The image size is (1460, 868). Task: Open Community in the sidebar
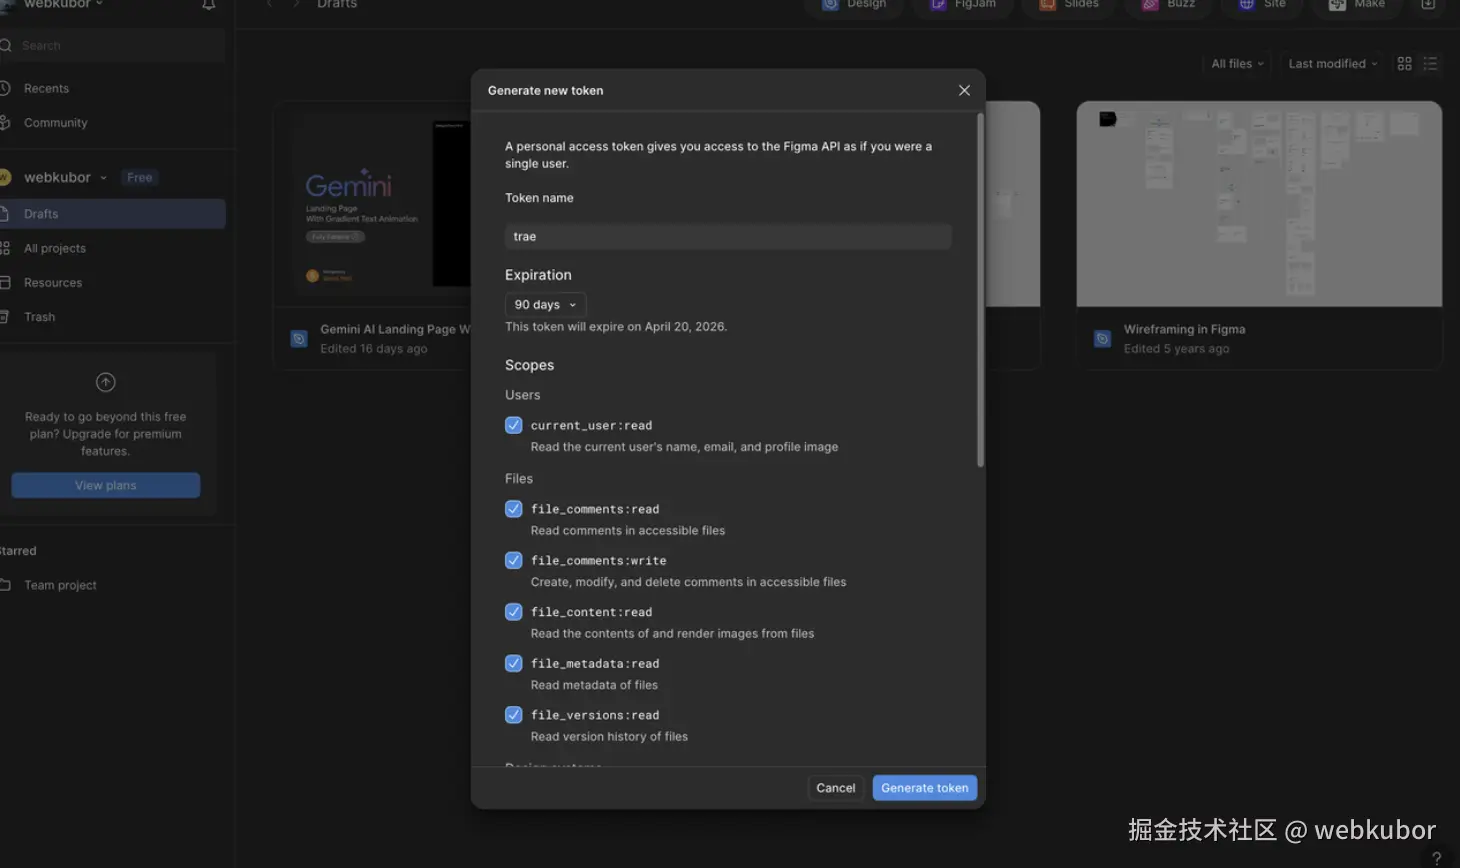(55, 123)
